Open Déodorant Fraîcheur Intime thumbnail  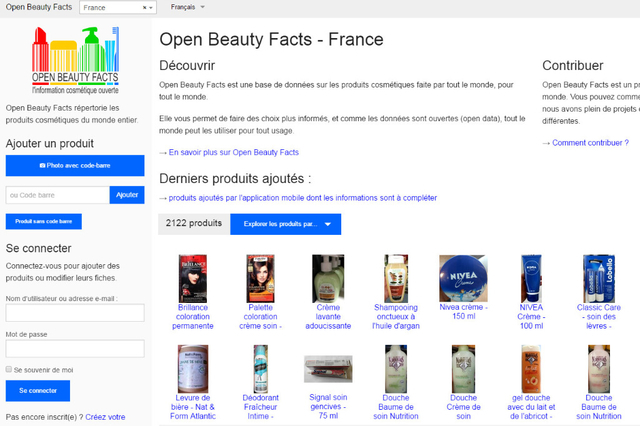click(x=260, y=369)
